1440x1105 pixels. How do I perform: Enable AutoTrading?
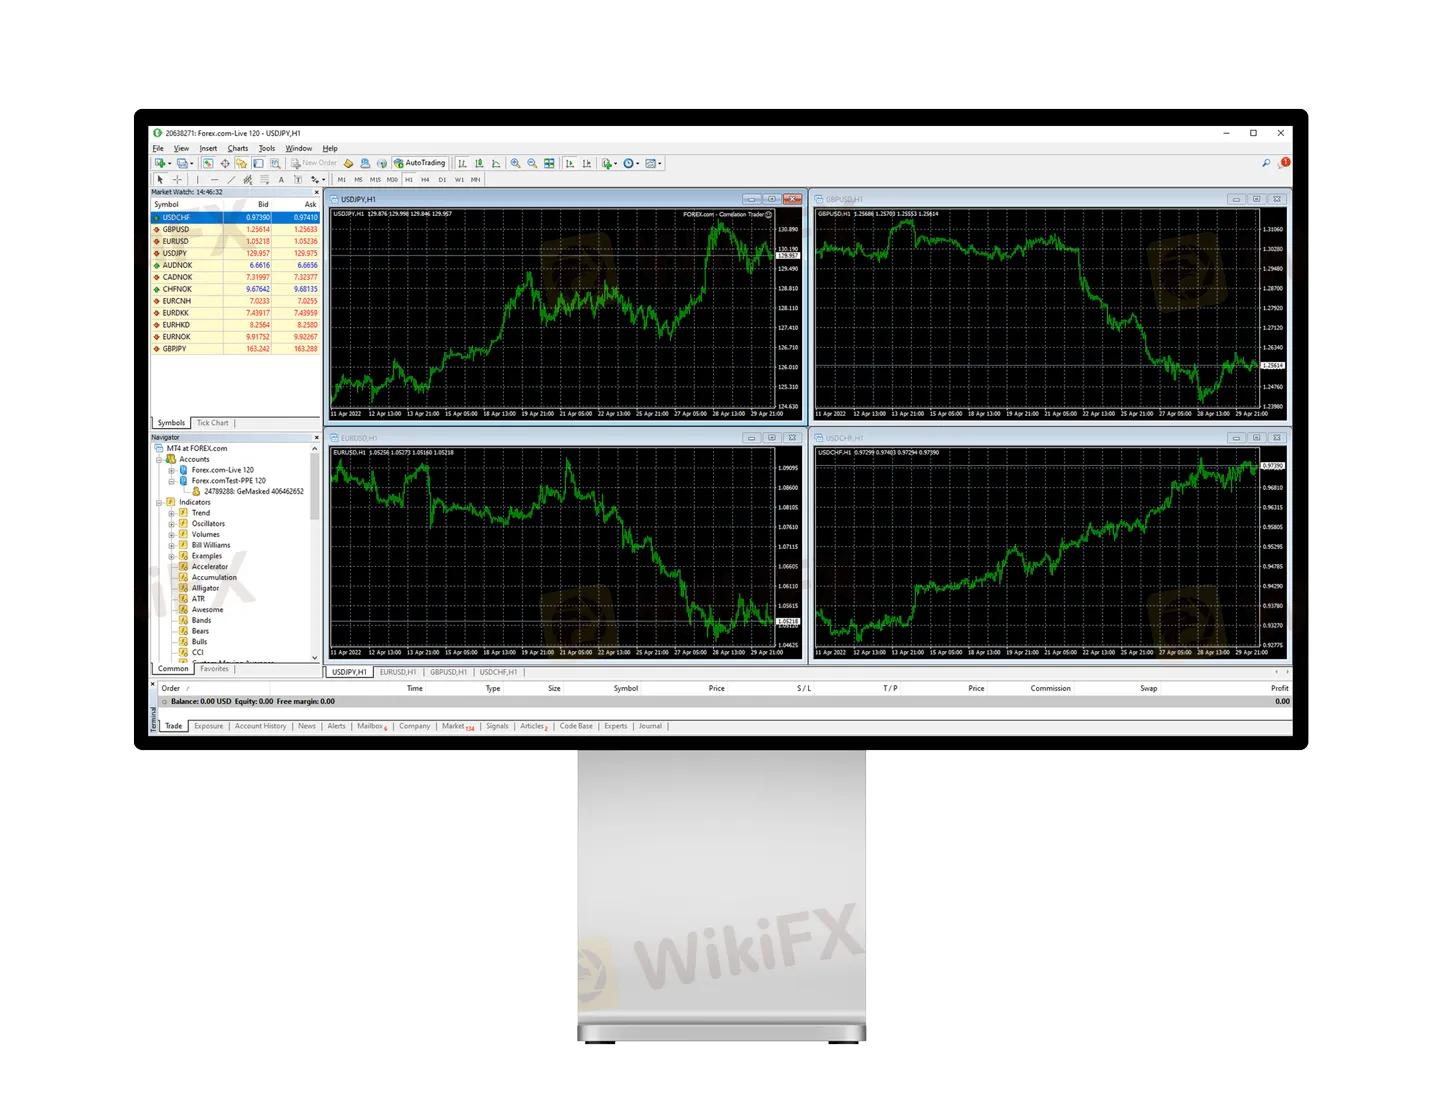point(420,162)
